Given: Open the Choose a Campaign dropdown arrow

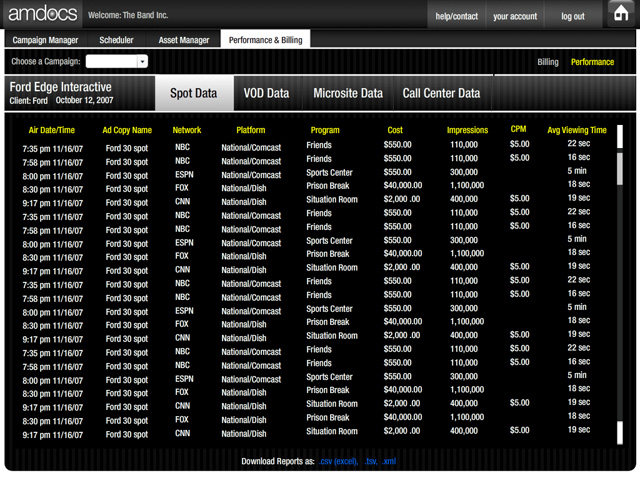Looking at the screenshot, I should point(142,62).
